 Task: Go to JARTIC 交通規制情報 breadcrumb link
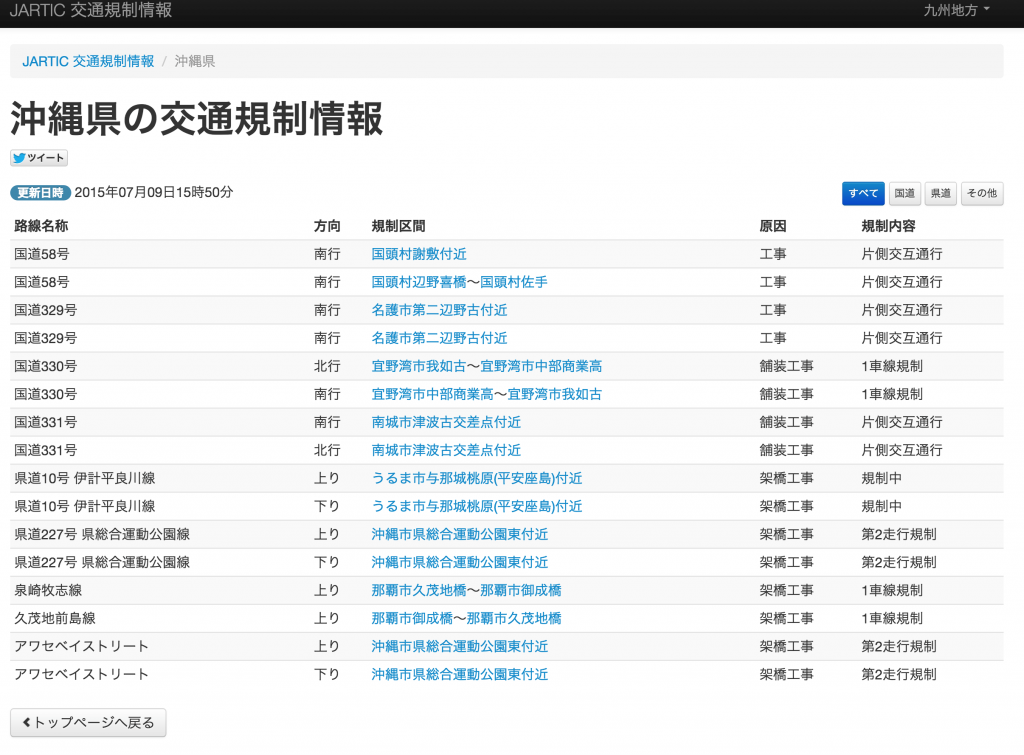click(88, 61)
